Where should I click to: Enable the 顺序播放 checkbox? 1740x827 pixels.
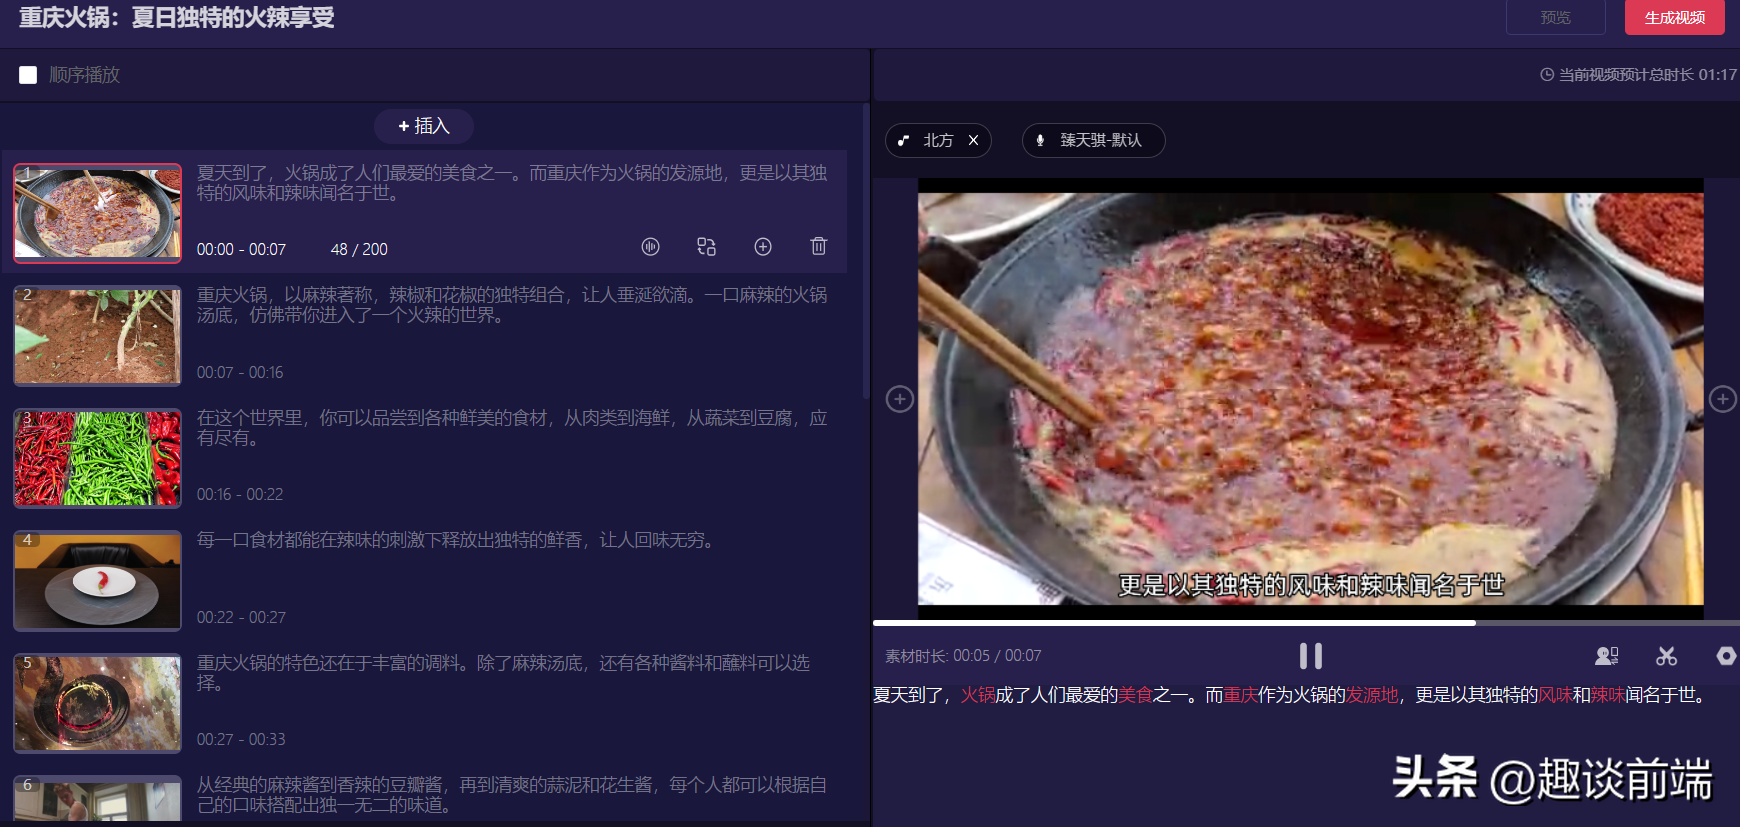[28, 75]
